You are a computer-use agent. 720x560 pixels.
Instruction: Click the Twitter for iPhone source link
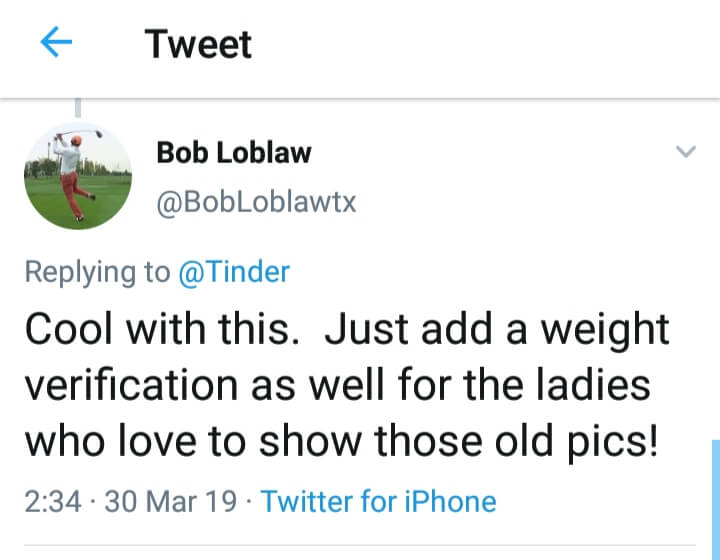[x=378, y=500]
